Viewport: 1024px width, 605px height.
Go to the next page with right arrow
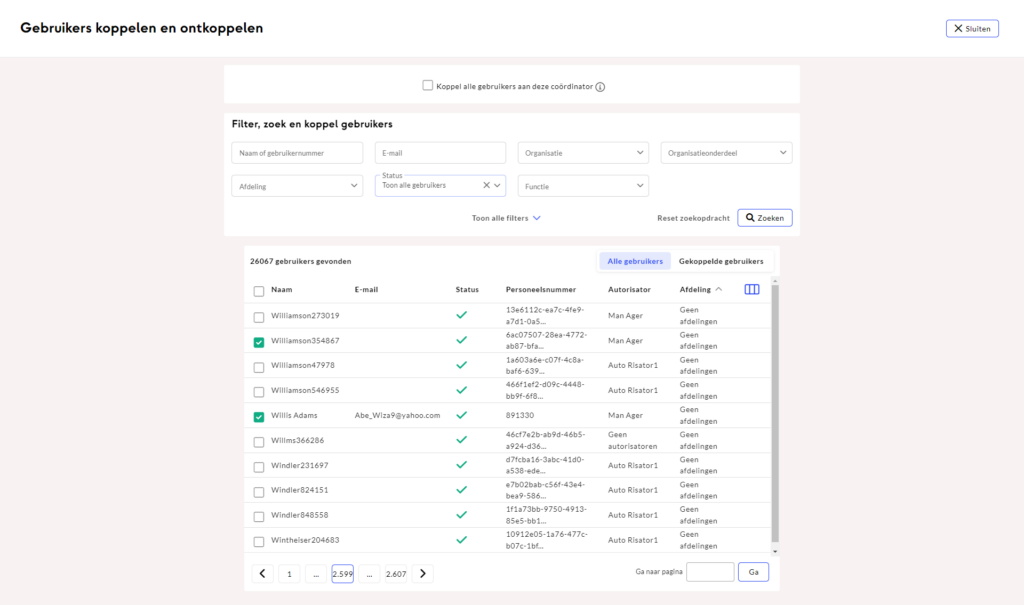[x=423, y=573]
